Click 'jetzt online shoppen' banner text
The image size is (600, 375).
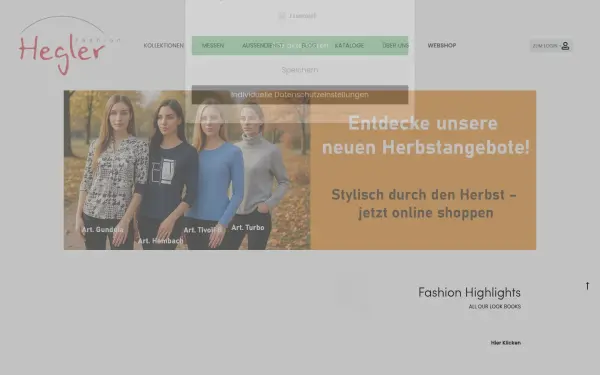426,213
